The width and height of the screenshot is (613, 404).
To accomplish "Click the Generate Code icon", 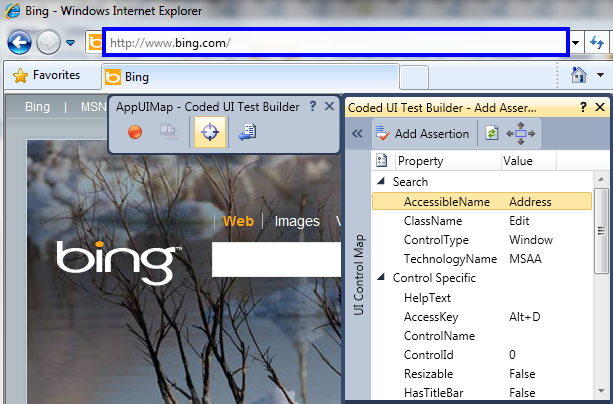I will (x=247, y=132).
